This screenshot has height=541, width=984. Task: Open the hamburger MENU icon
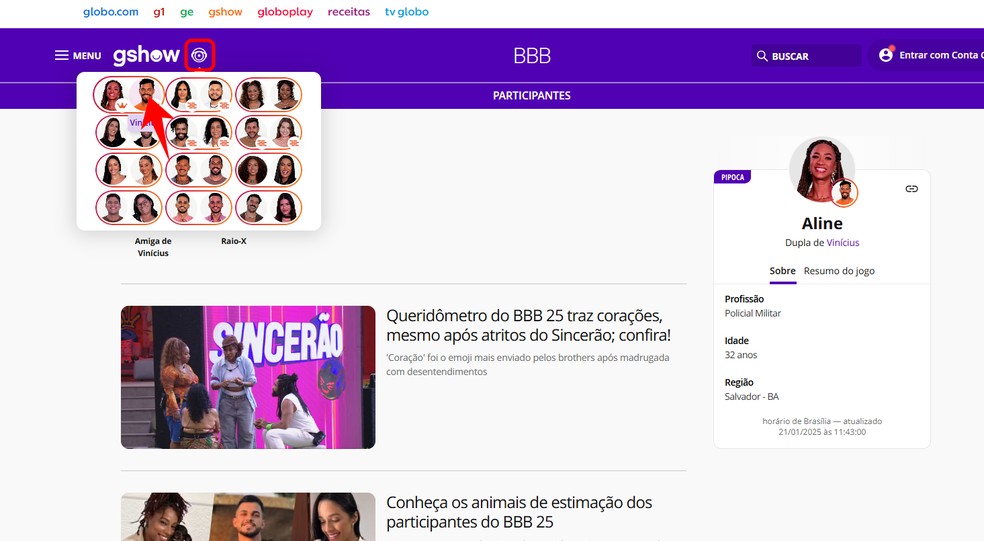point(62,56)
